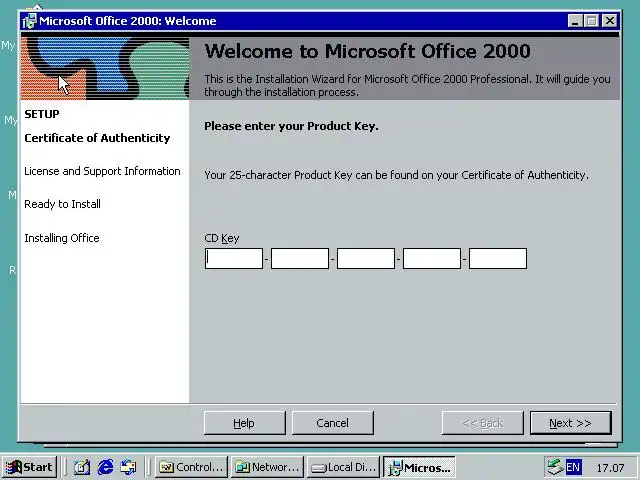Click 'Welcome to Microsoft Office 2000' heading
This screenshot has height=480, width=640.
pos(367,51)
